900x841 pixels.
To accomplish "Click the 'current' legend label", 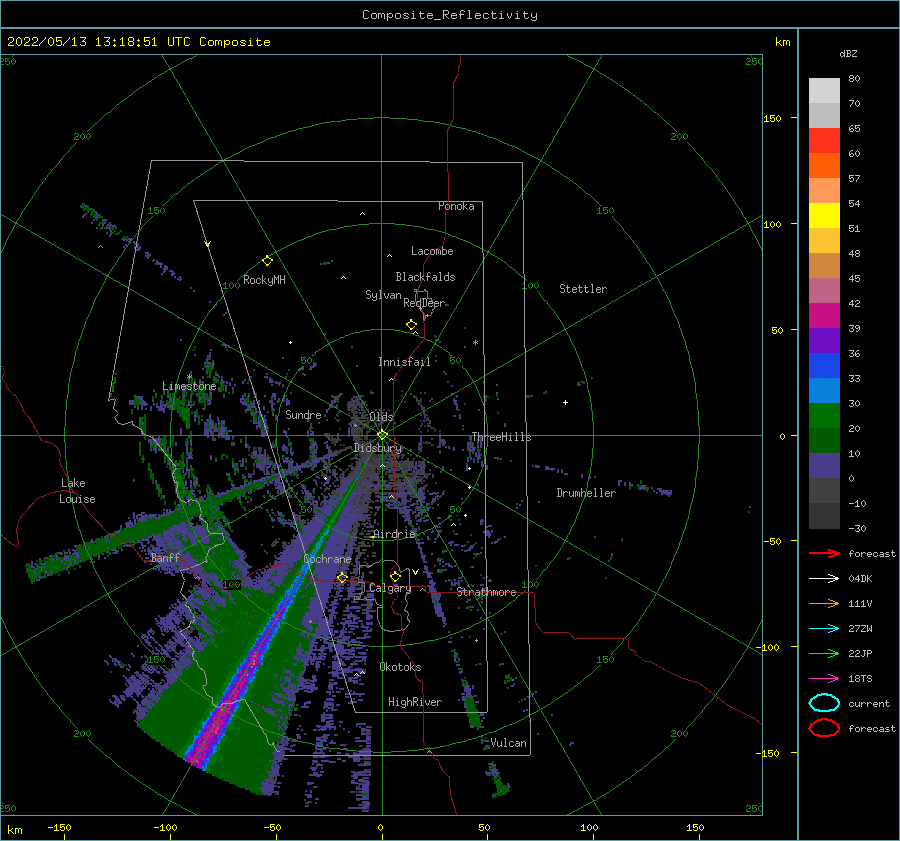I will [x=868, y=703].
